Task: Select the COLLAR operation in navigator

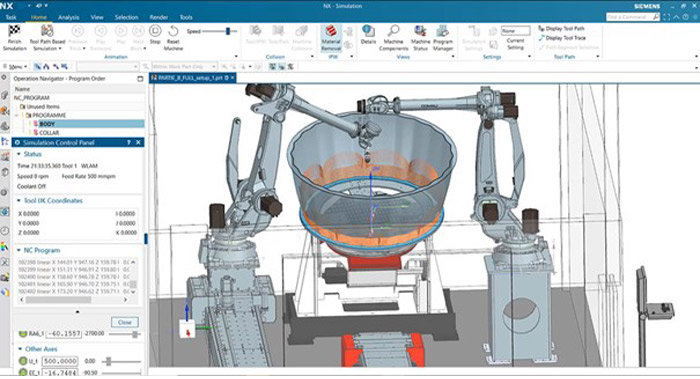Action: [49, 133]
